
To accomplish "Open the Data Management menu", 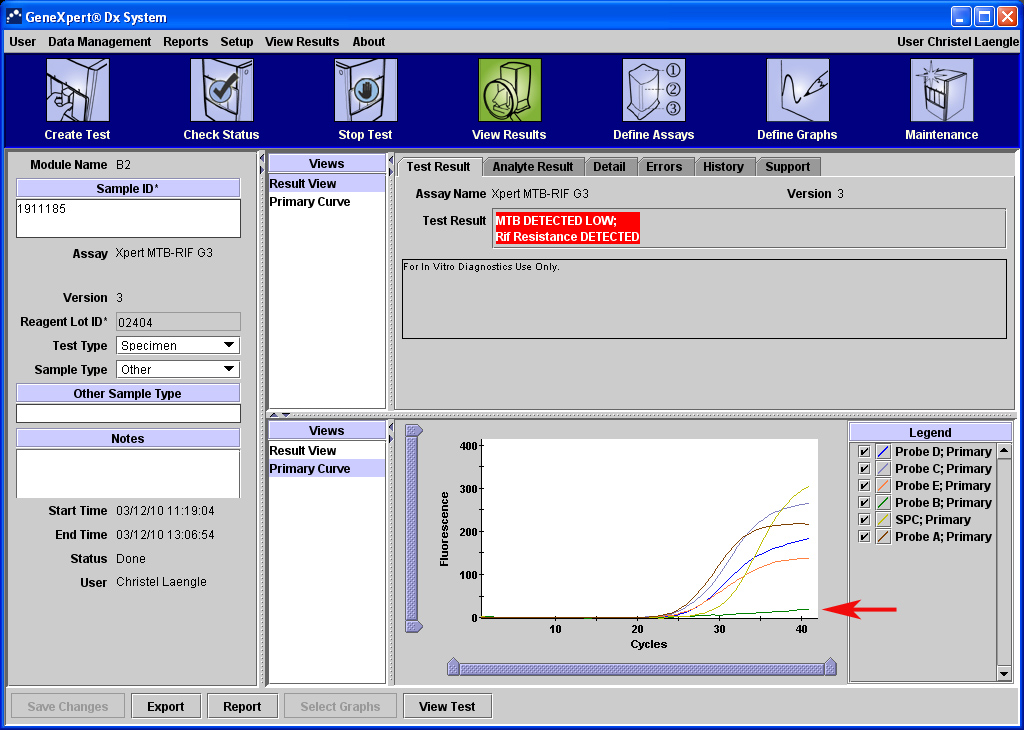I will click(99, 42).
